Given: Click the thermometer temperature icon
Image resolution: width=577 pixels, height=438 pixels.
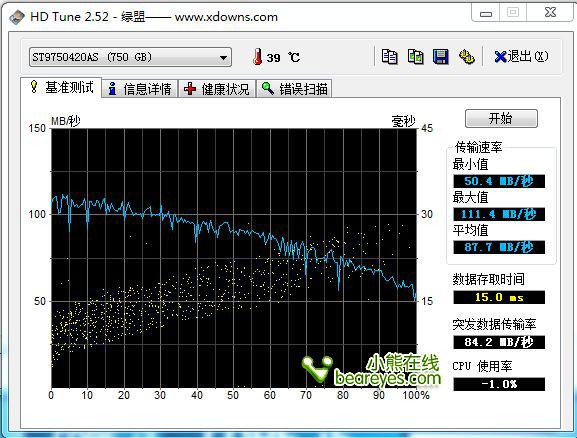Looking at the screenshot, I should [x=258, y=57].
